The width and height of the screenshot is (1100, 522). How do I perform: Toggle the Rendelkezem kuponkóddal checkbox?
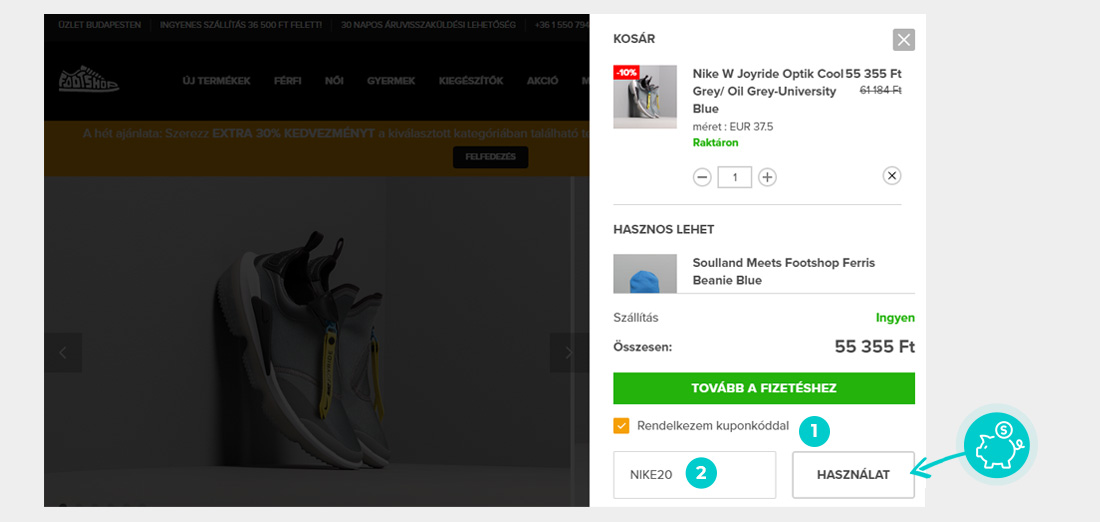coord(621,426)
